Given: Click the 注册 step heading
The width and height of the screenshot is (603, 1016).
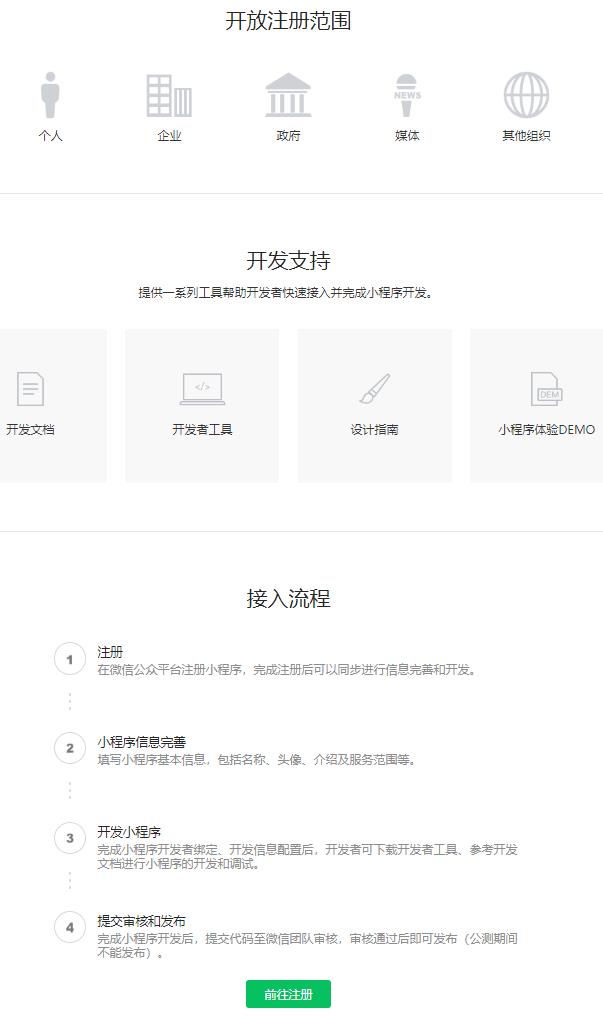Looking at the screenshot, I should (110, 652).
